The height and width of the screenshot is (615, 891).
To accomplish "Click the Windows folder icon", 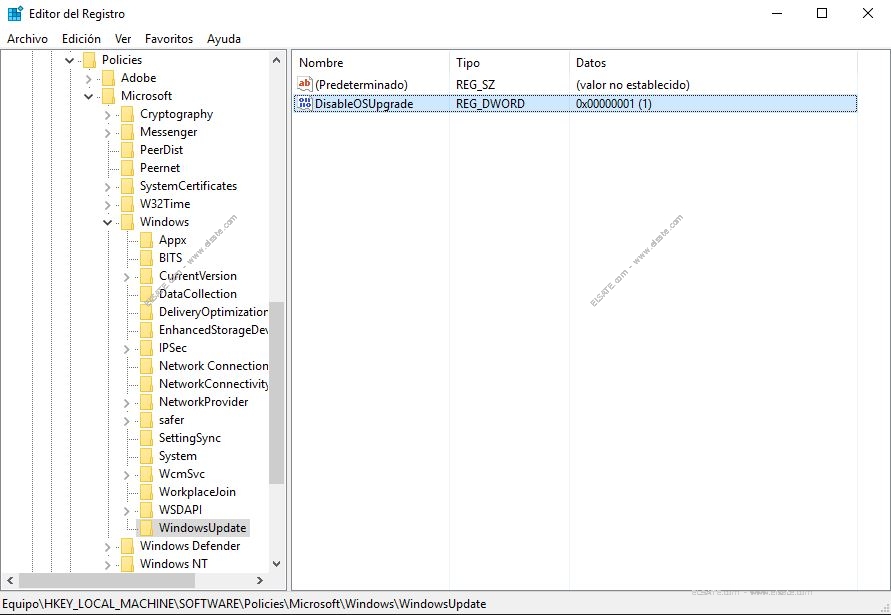I will 127,222.
